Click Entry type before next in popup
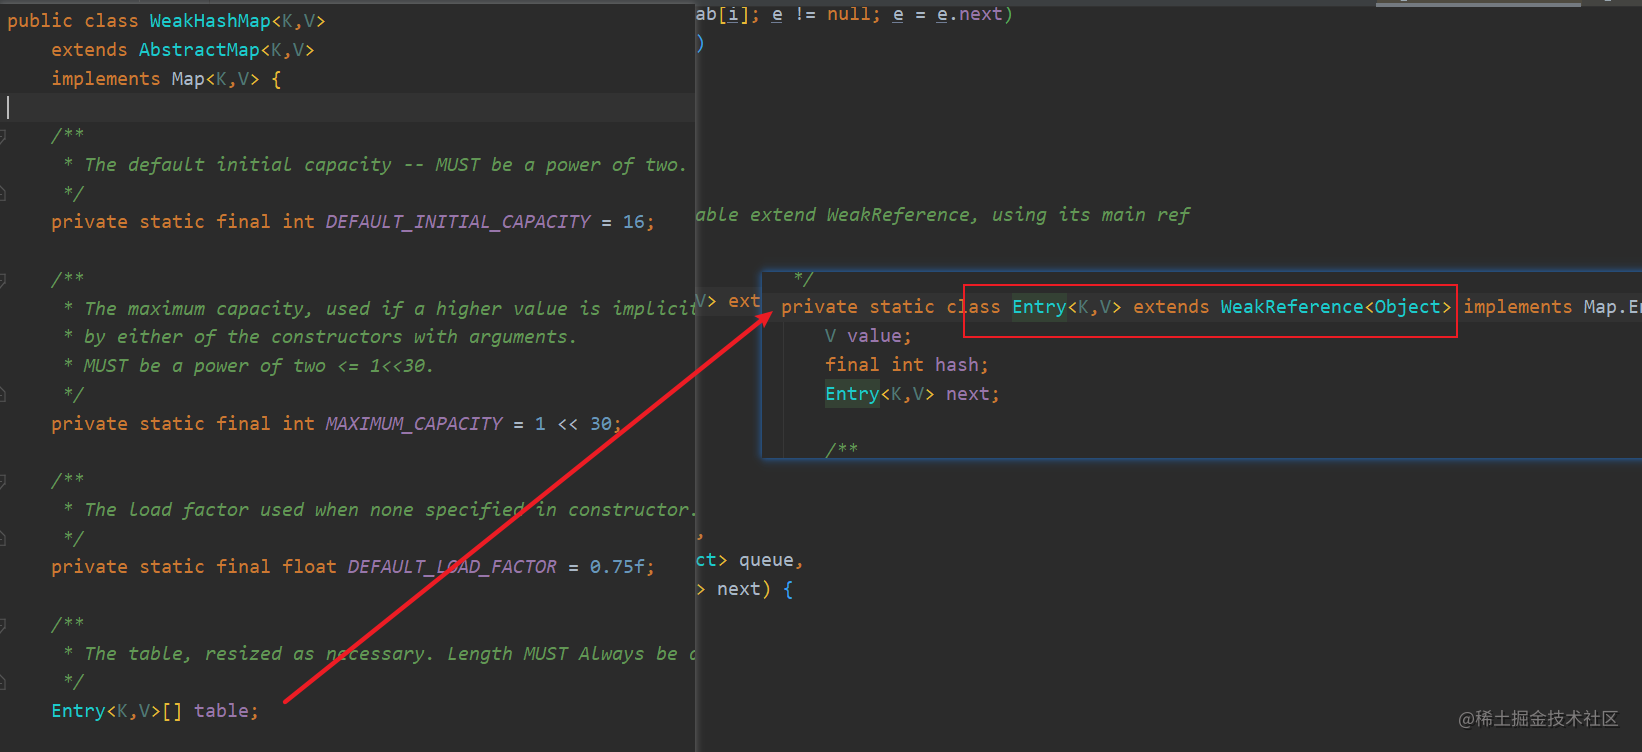This screenshot has width=1642, height=752. (852, 394)
